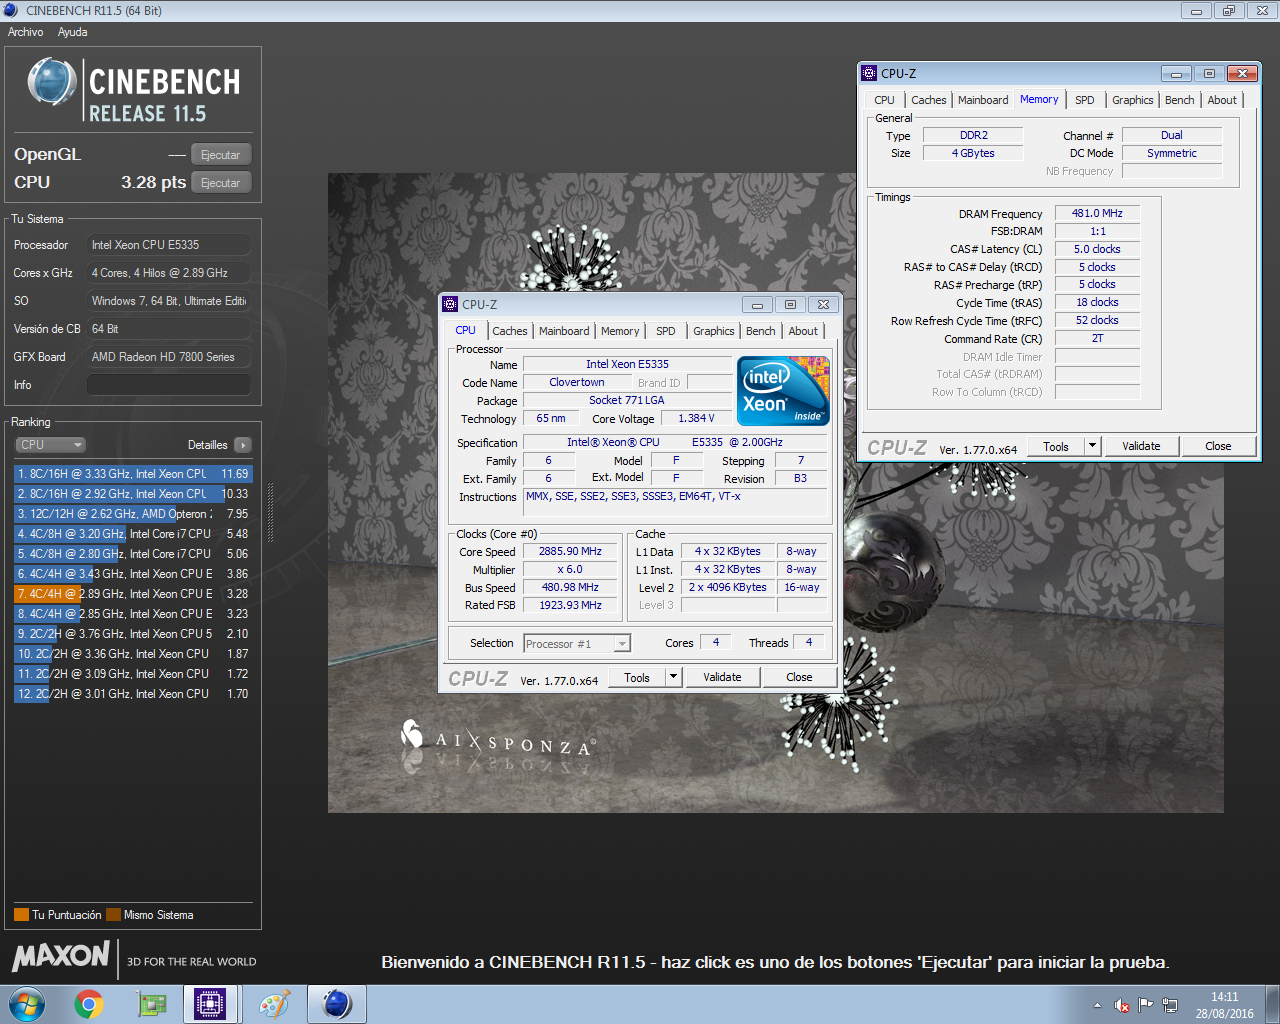Click the network tray icon
The width and height of the screenshot is (1280, 1024).
pyautogui.click(x=1170, y=1005)
